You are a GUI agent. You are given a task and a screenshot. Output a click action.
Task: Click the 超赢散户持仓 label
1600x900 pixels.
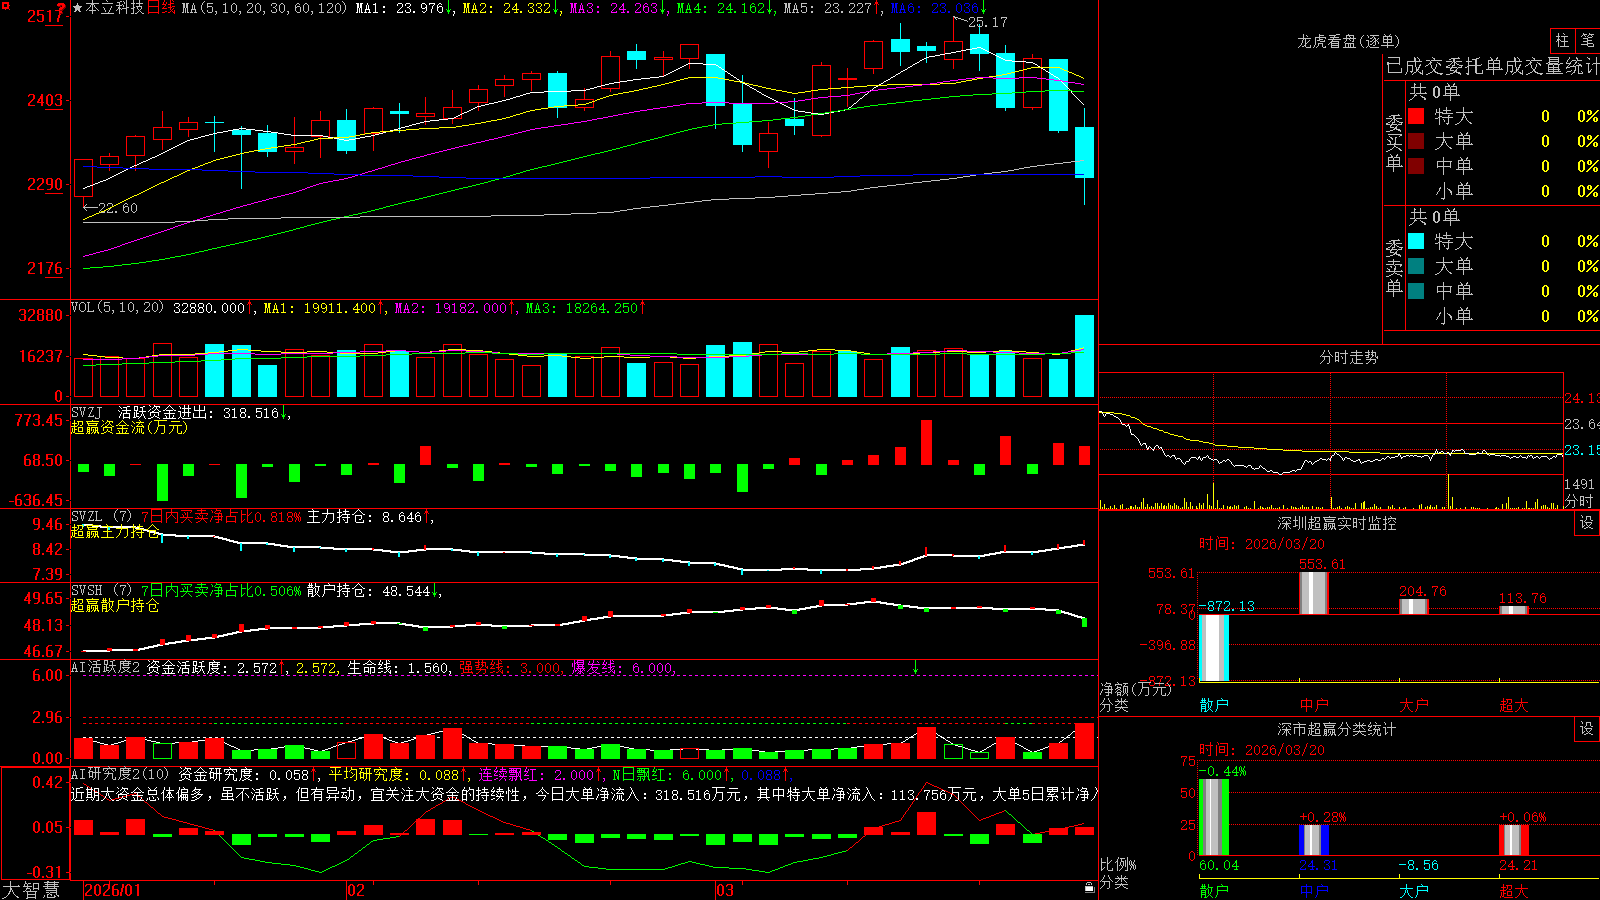[x=115, y=605]
